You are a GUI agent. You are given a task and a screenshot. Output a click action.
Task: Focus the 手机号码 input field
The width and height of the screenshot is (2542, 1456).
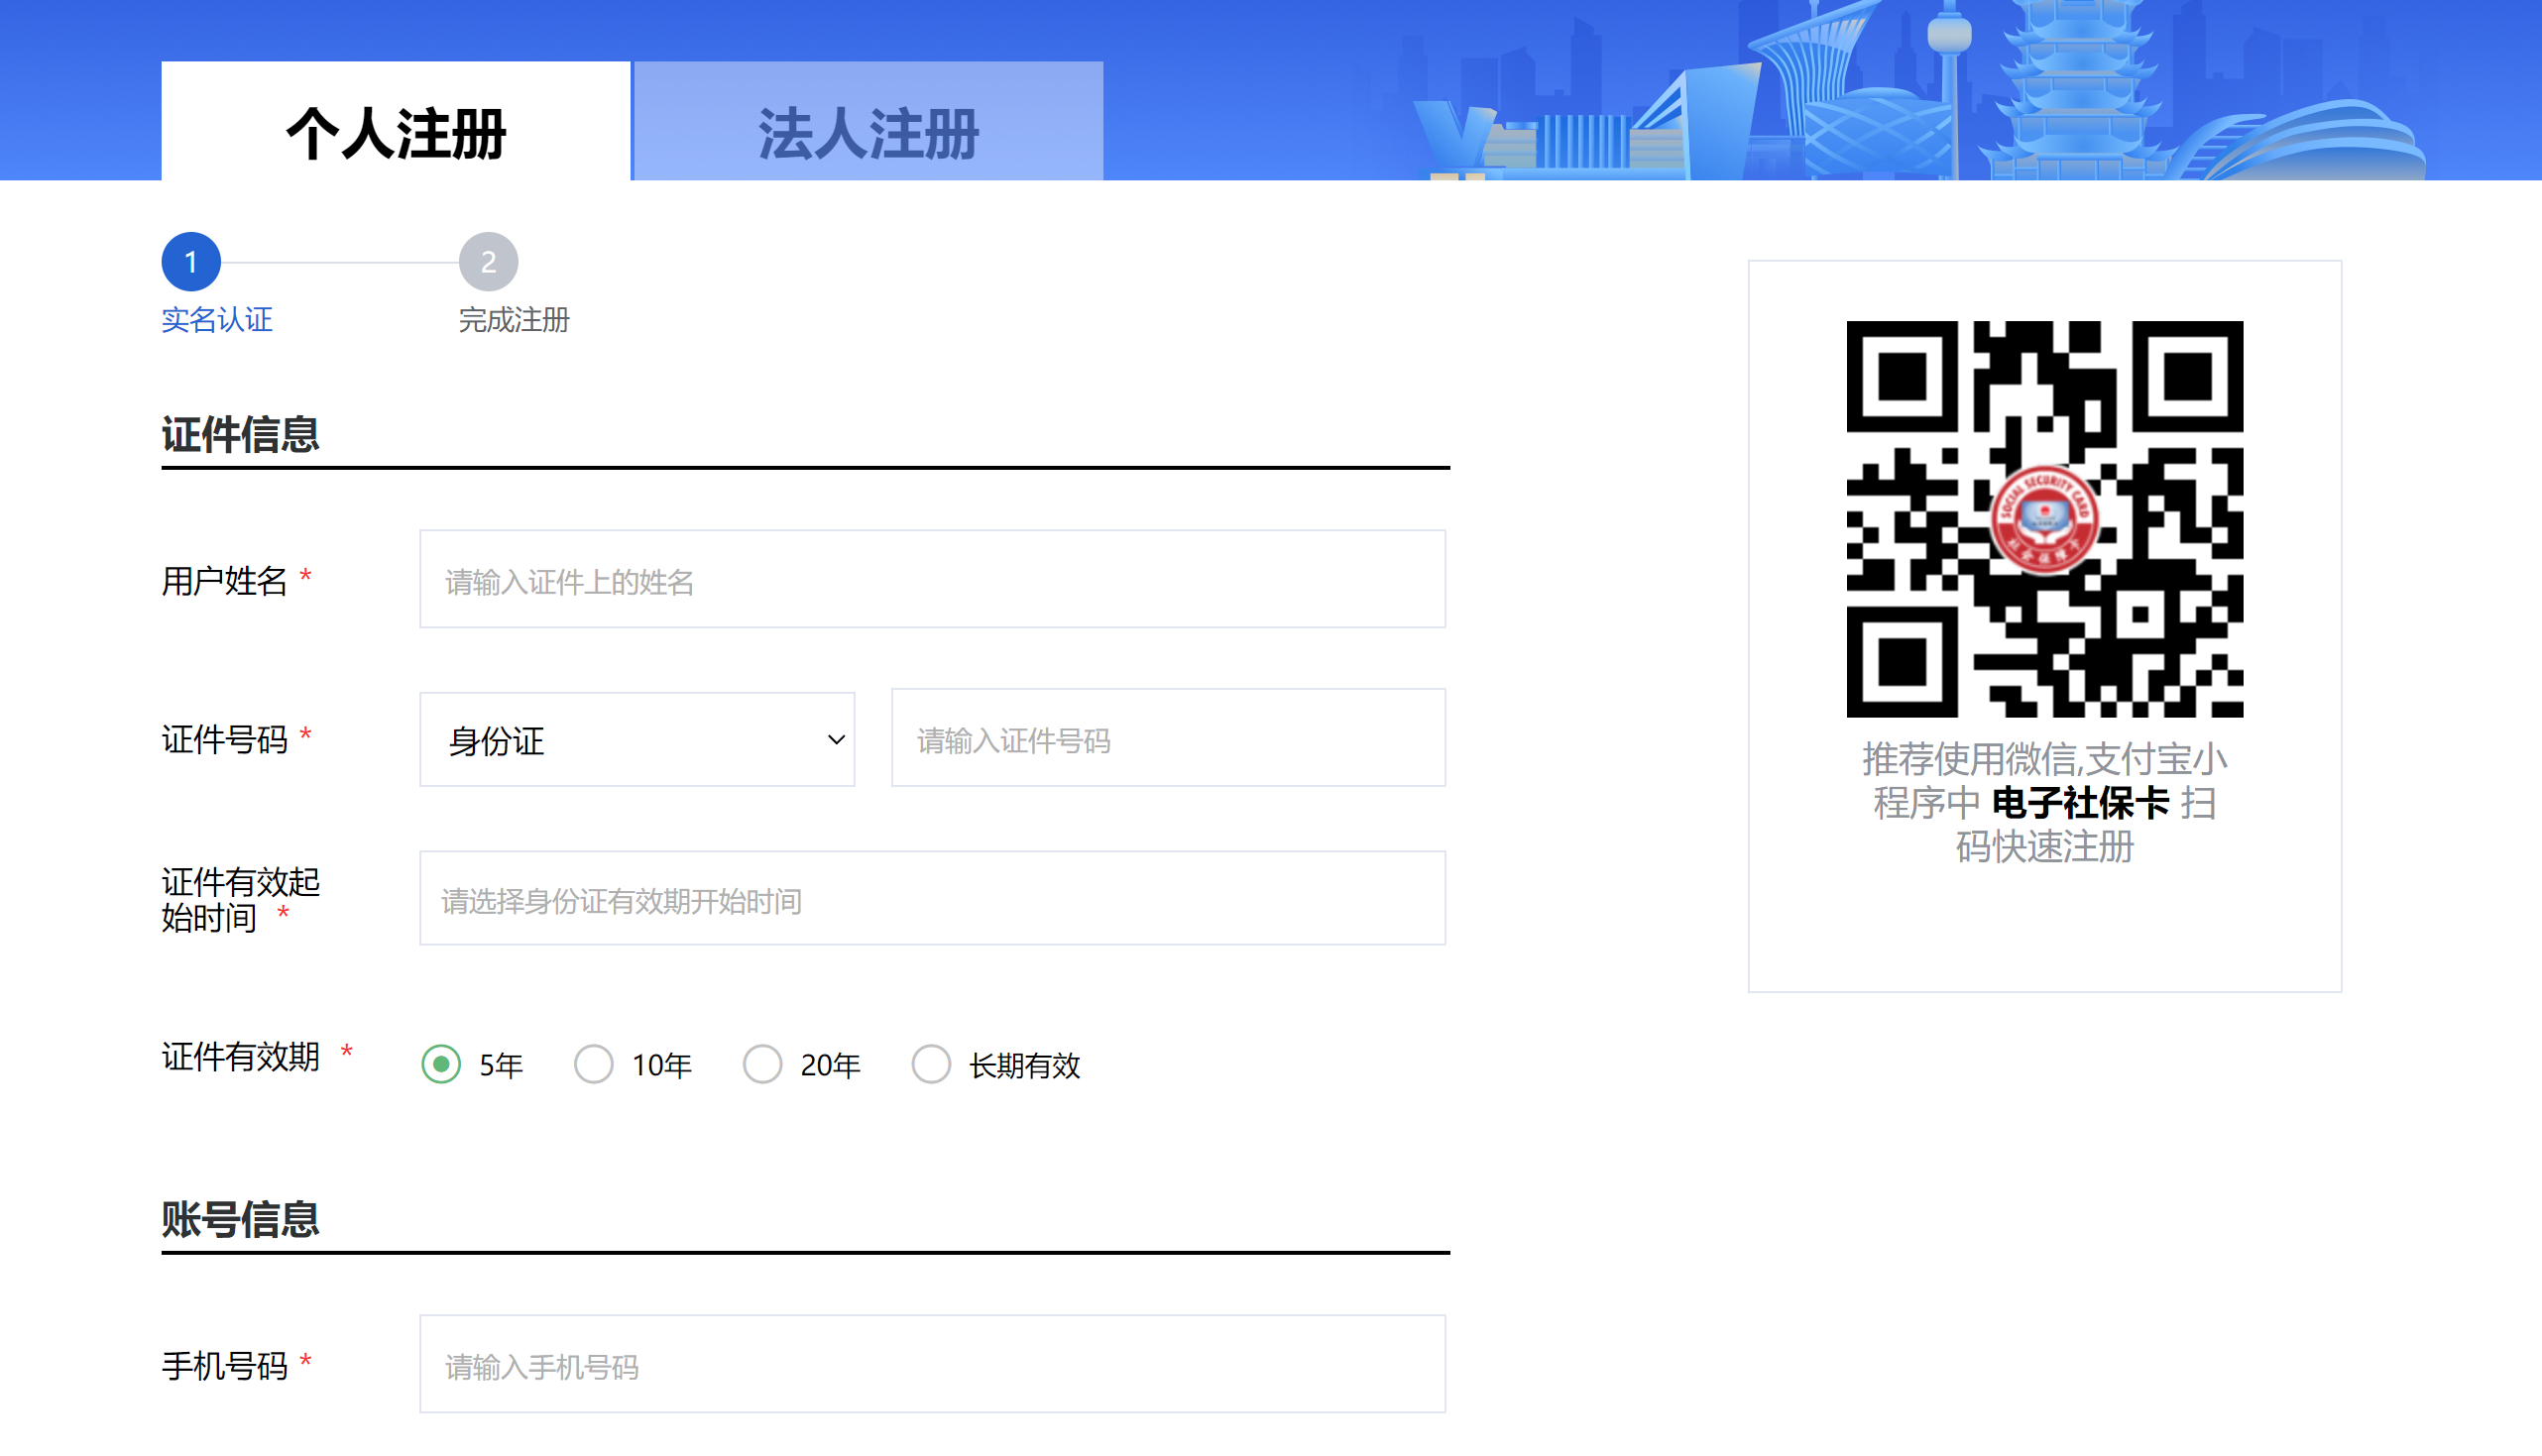pyautogui.click(x=932, y=1364)
